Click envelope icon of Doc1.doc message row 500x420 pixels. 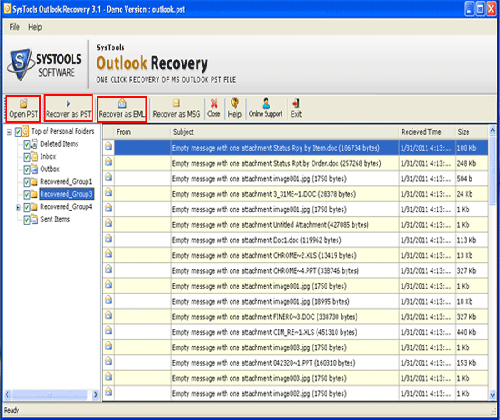click(108, 238)
